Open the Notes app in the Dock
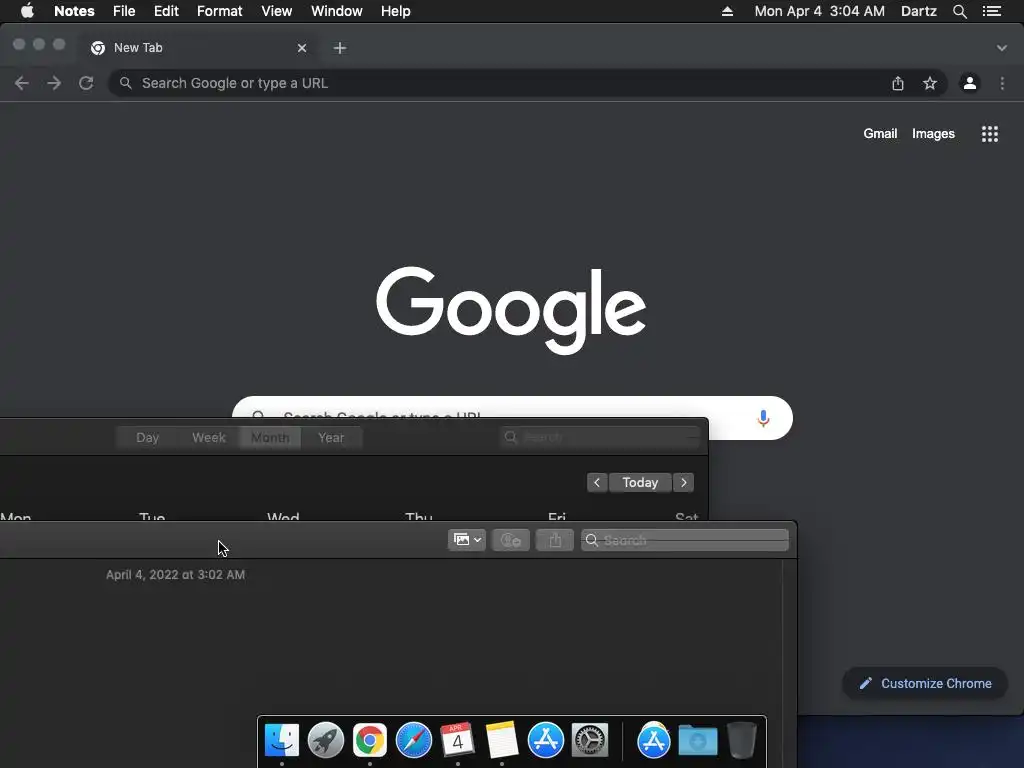1024x768 pixels. pyautogui.click(x=502, y=740)
